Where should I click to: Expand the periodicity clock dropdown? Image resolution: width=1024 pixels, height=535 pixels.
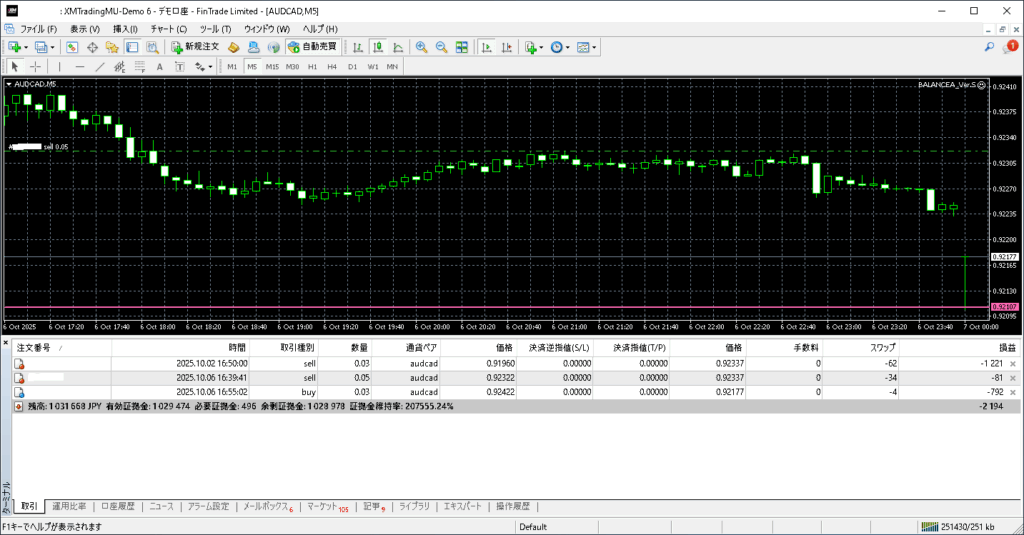pyautogui.click(x=568, y=47)
